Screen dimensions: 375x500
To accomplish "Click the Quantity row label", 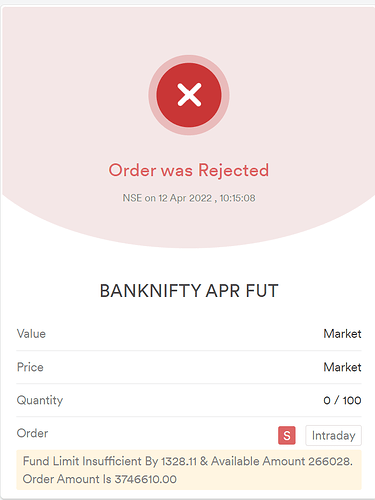I will [x=40, y=400].
